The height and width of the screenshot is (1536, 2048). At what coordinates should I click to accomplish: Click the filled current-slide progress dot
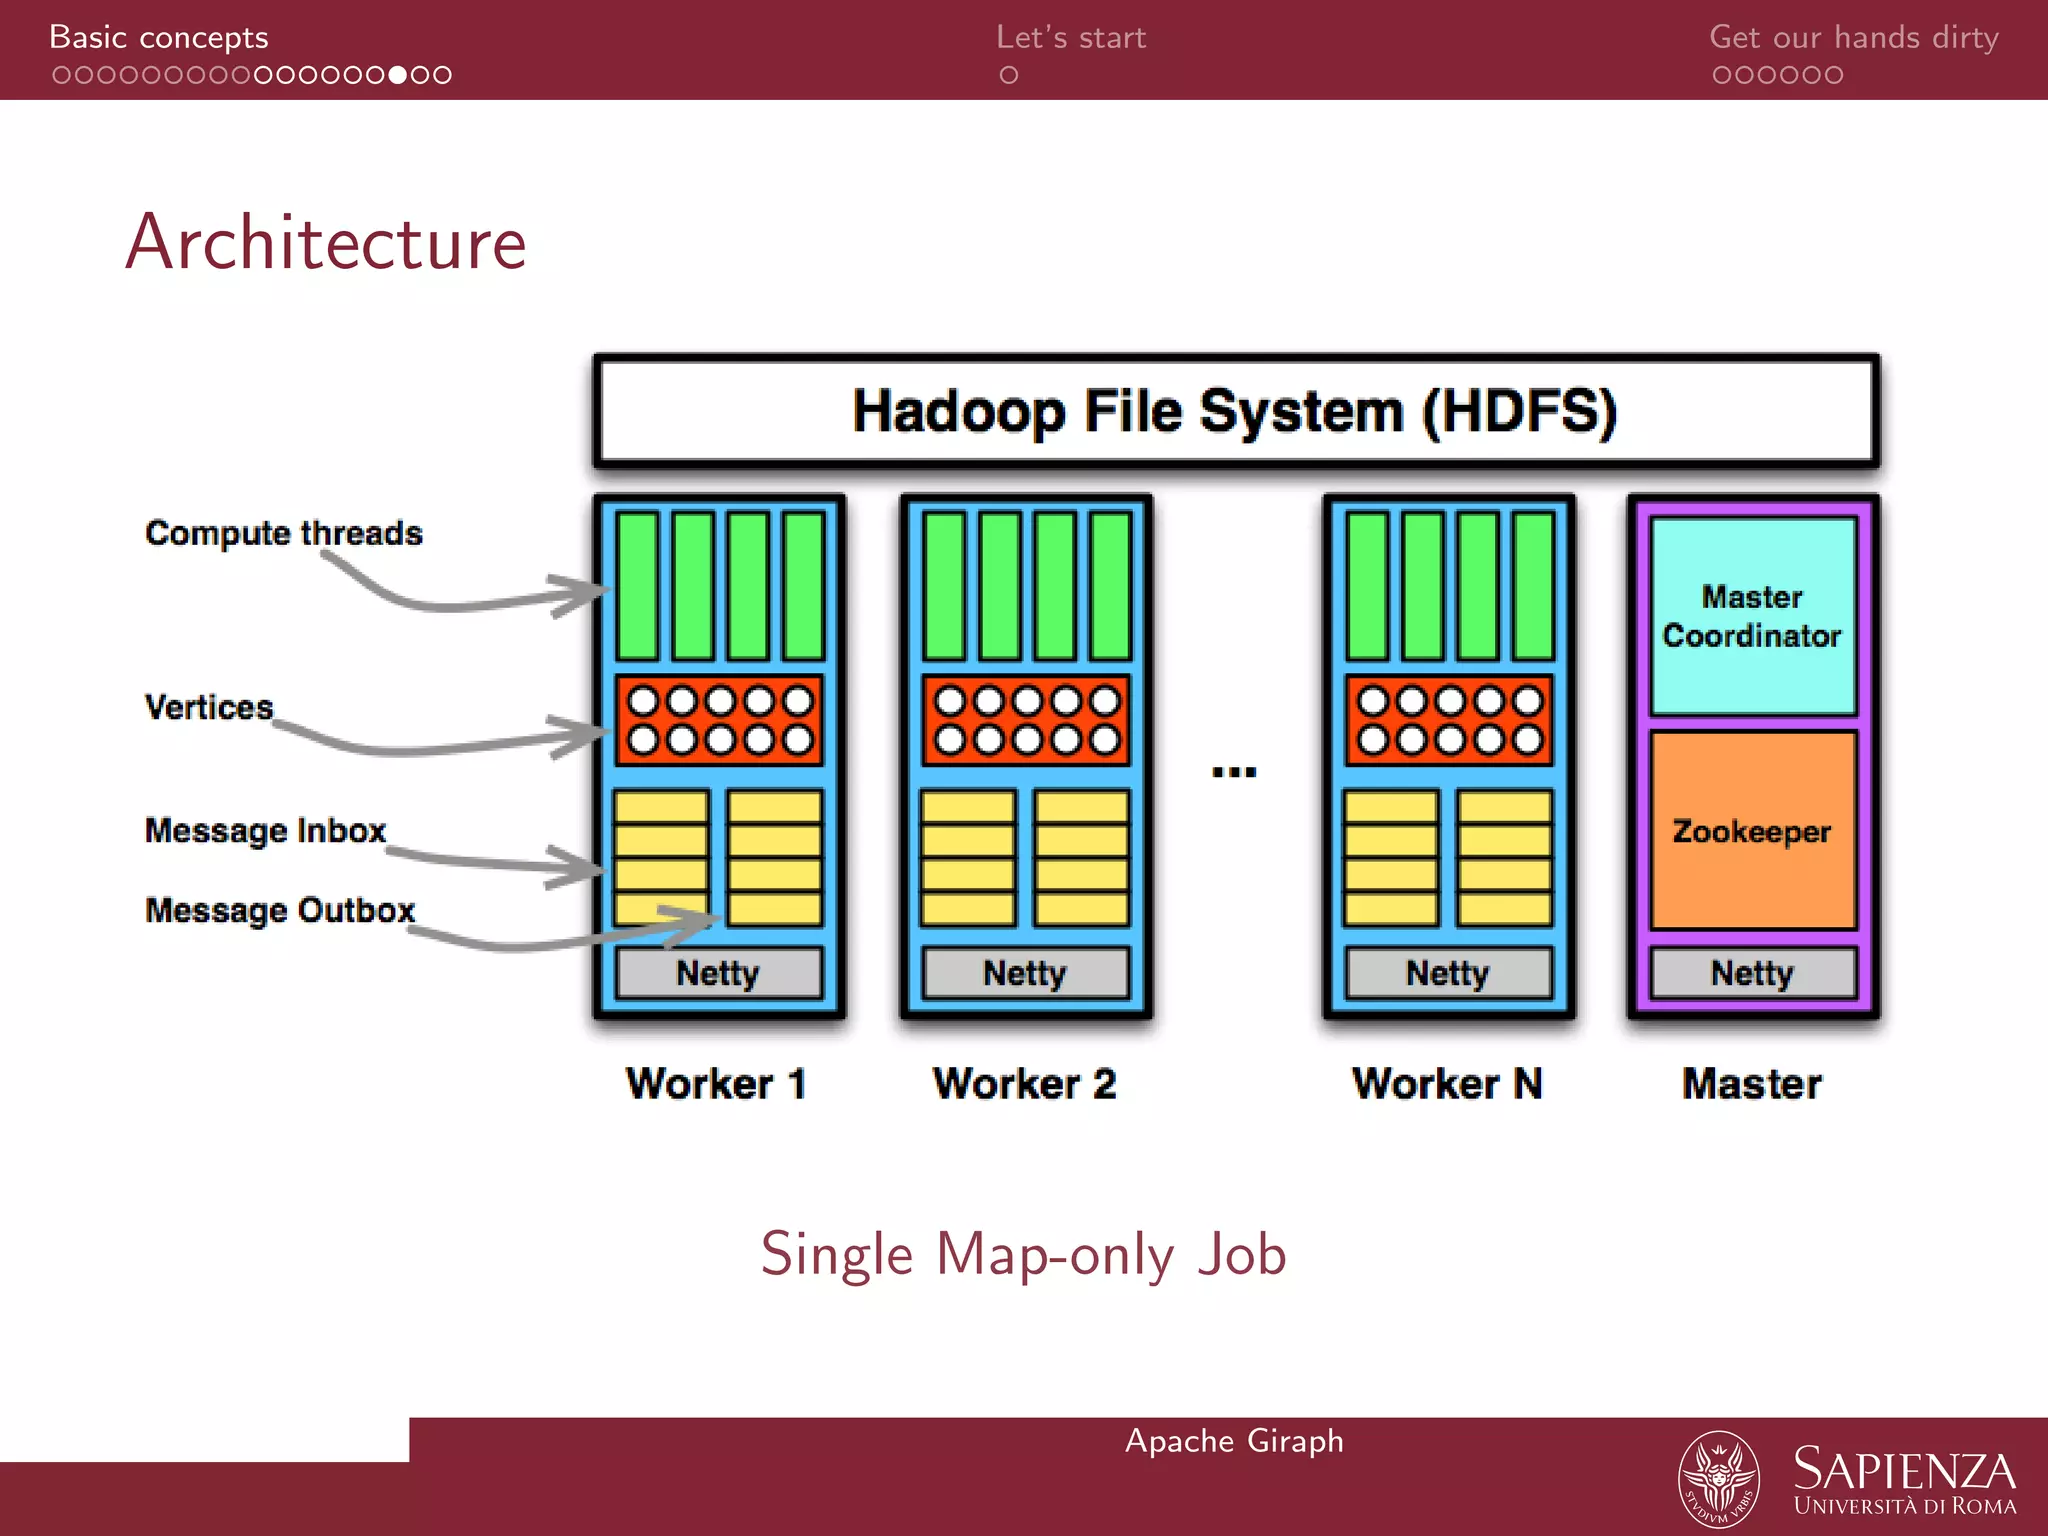(398, 75)
